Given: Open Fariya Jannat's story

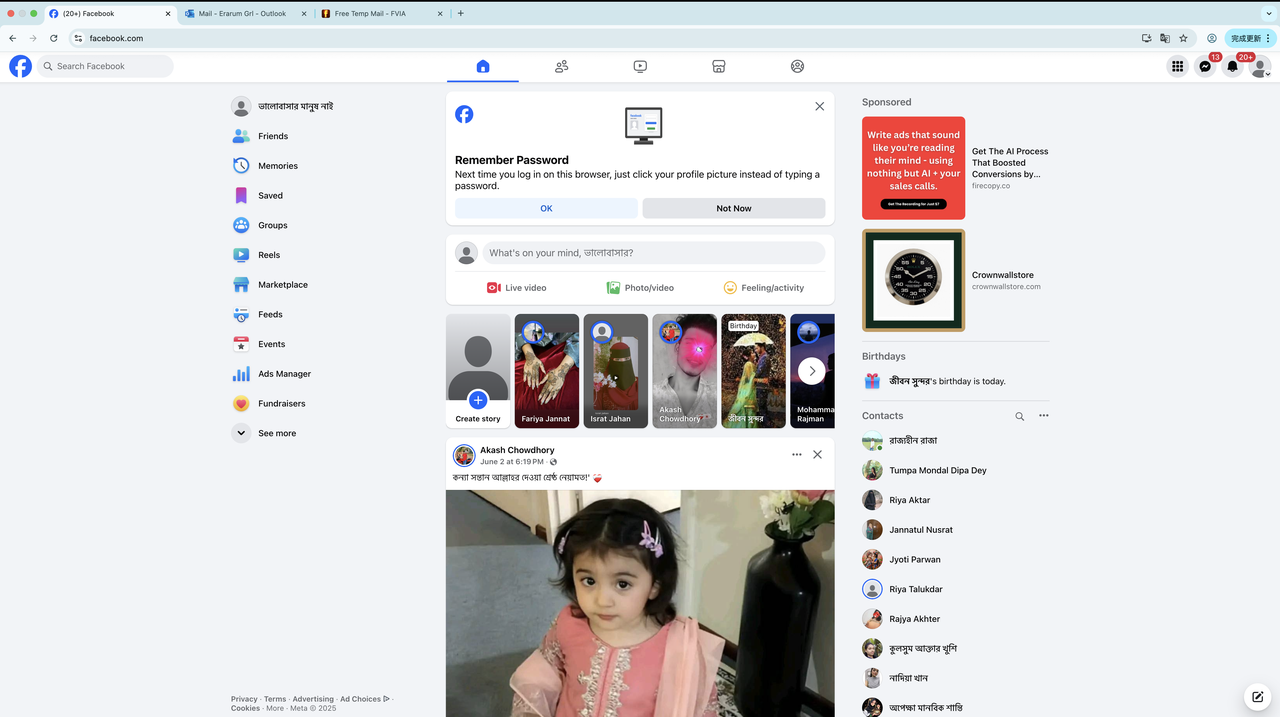Looking at the screenshot, I should [547, 371].
